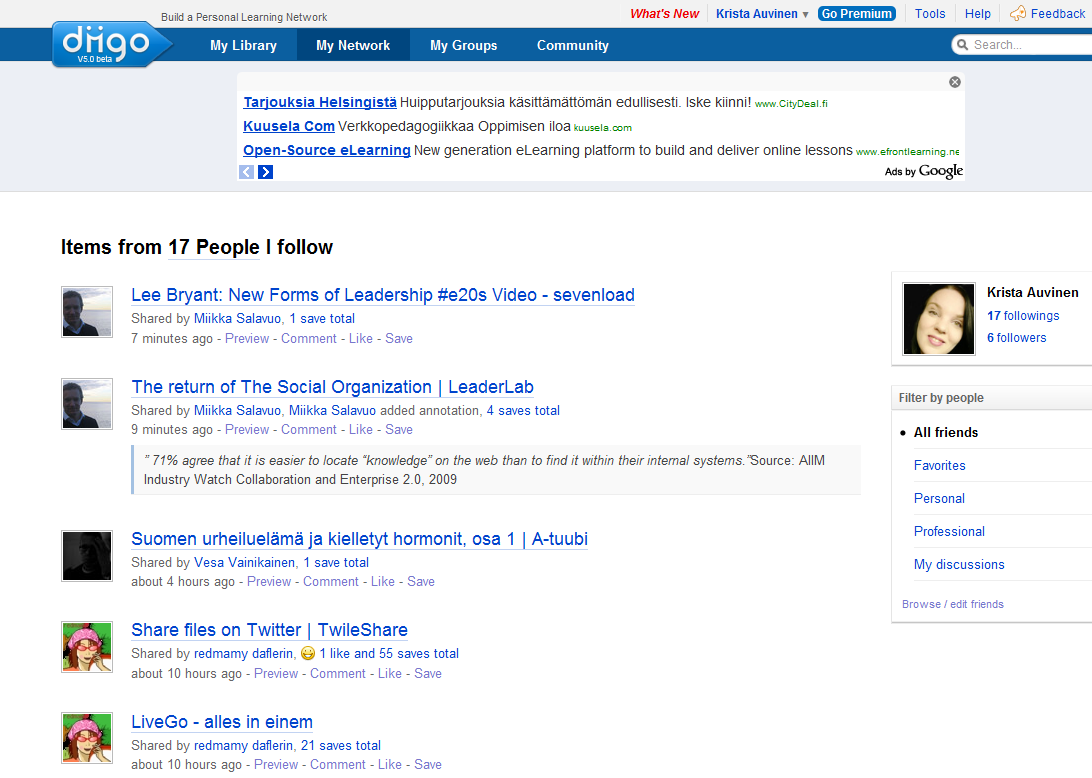This screenshot has width=1092, height=778.
Task: Click the 17 People heading link
Action: click(x=214, y=247)
